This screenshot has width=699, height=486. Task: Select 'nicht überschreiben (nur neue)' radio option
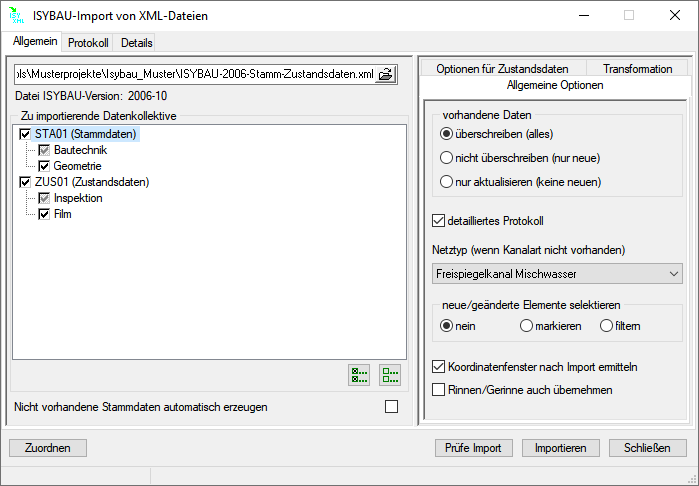[x=447, y=158]
